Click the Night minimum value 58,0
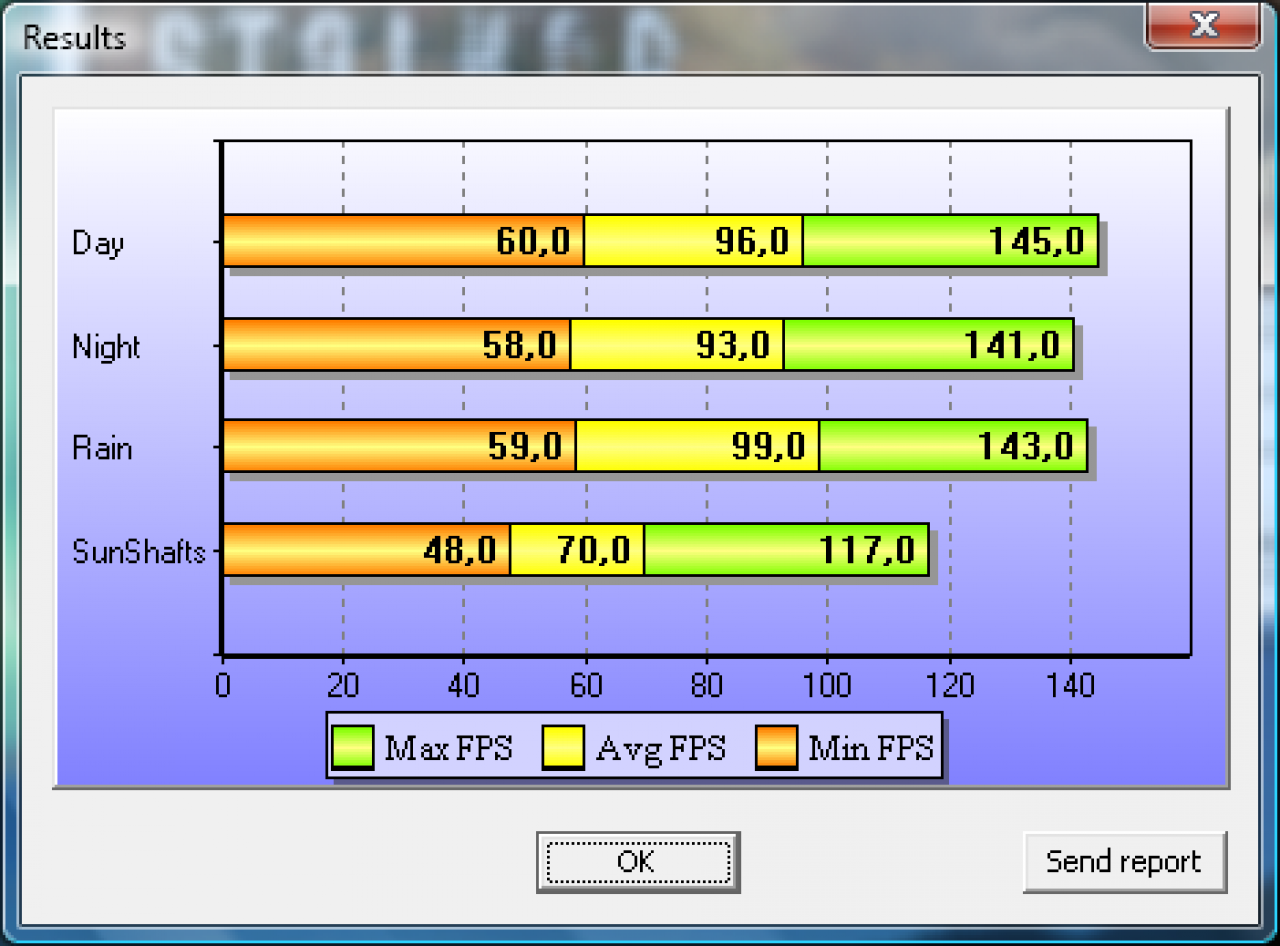This screenshot has width=1280, height=946. coord(520,345)
